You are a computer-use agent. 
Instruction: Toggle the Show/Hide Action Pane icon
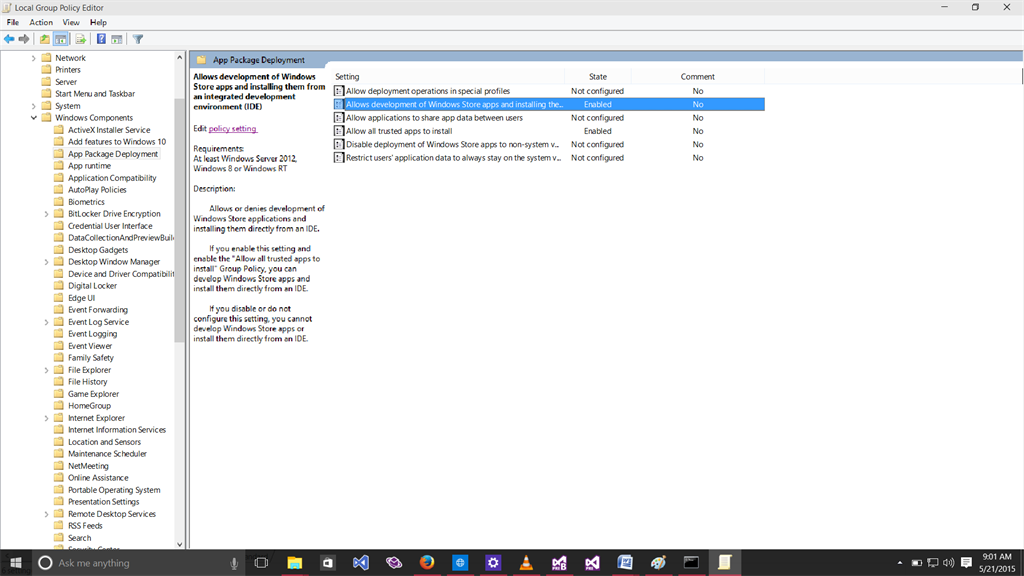tap(117, 39)
